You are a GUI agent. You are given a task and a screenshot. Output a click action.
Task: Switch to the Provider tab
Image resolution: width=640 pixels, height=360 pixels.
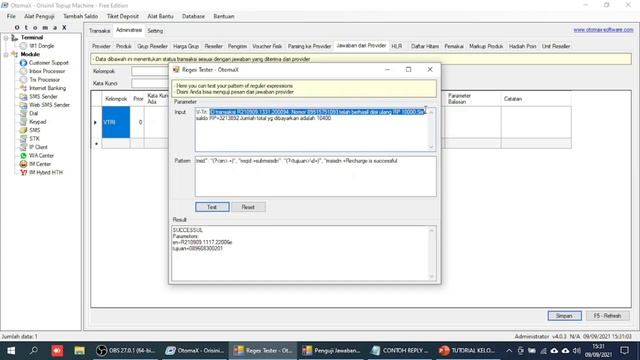(101, 46)
